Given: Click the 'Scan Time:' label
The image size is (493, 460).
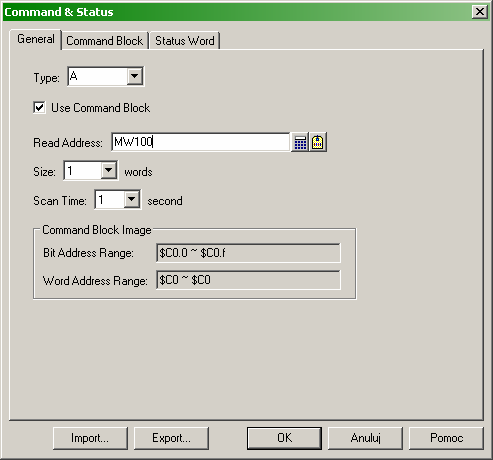Looking at the screenshot, I should point(60,201).
